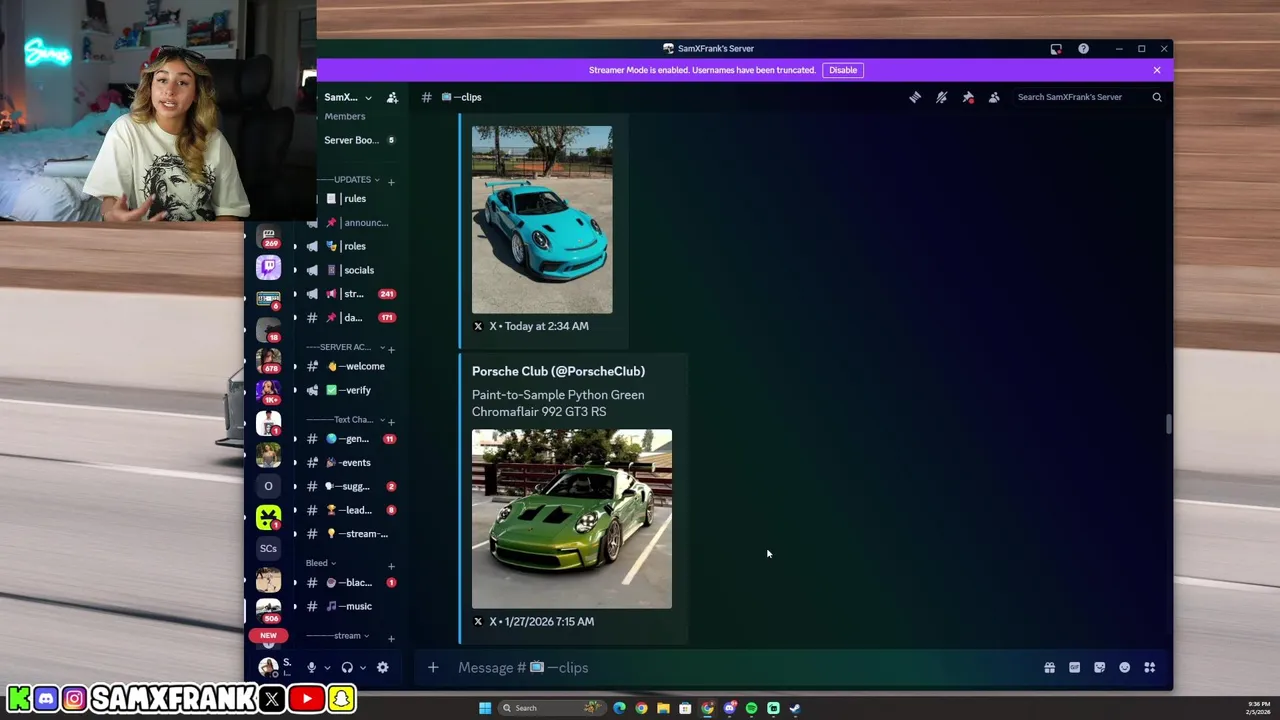The height and width of the screenshot is (720, 1280).
Task: Collapse the stream category
Action: pos(339,636)
